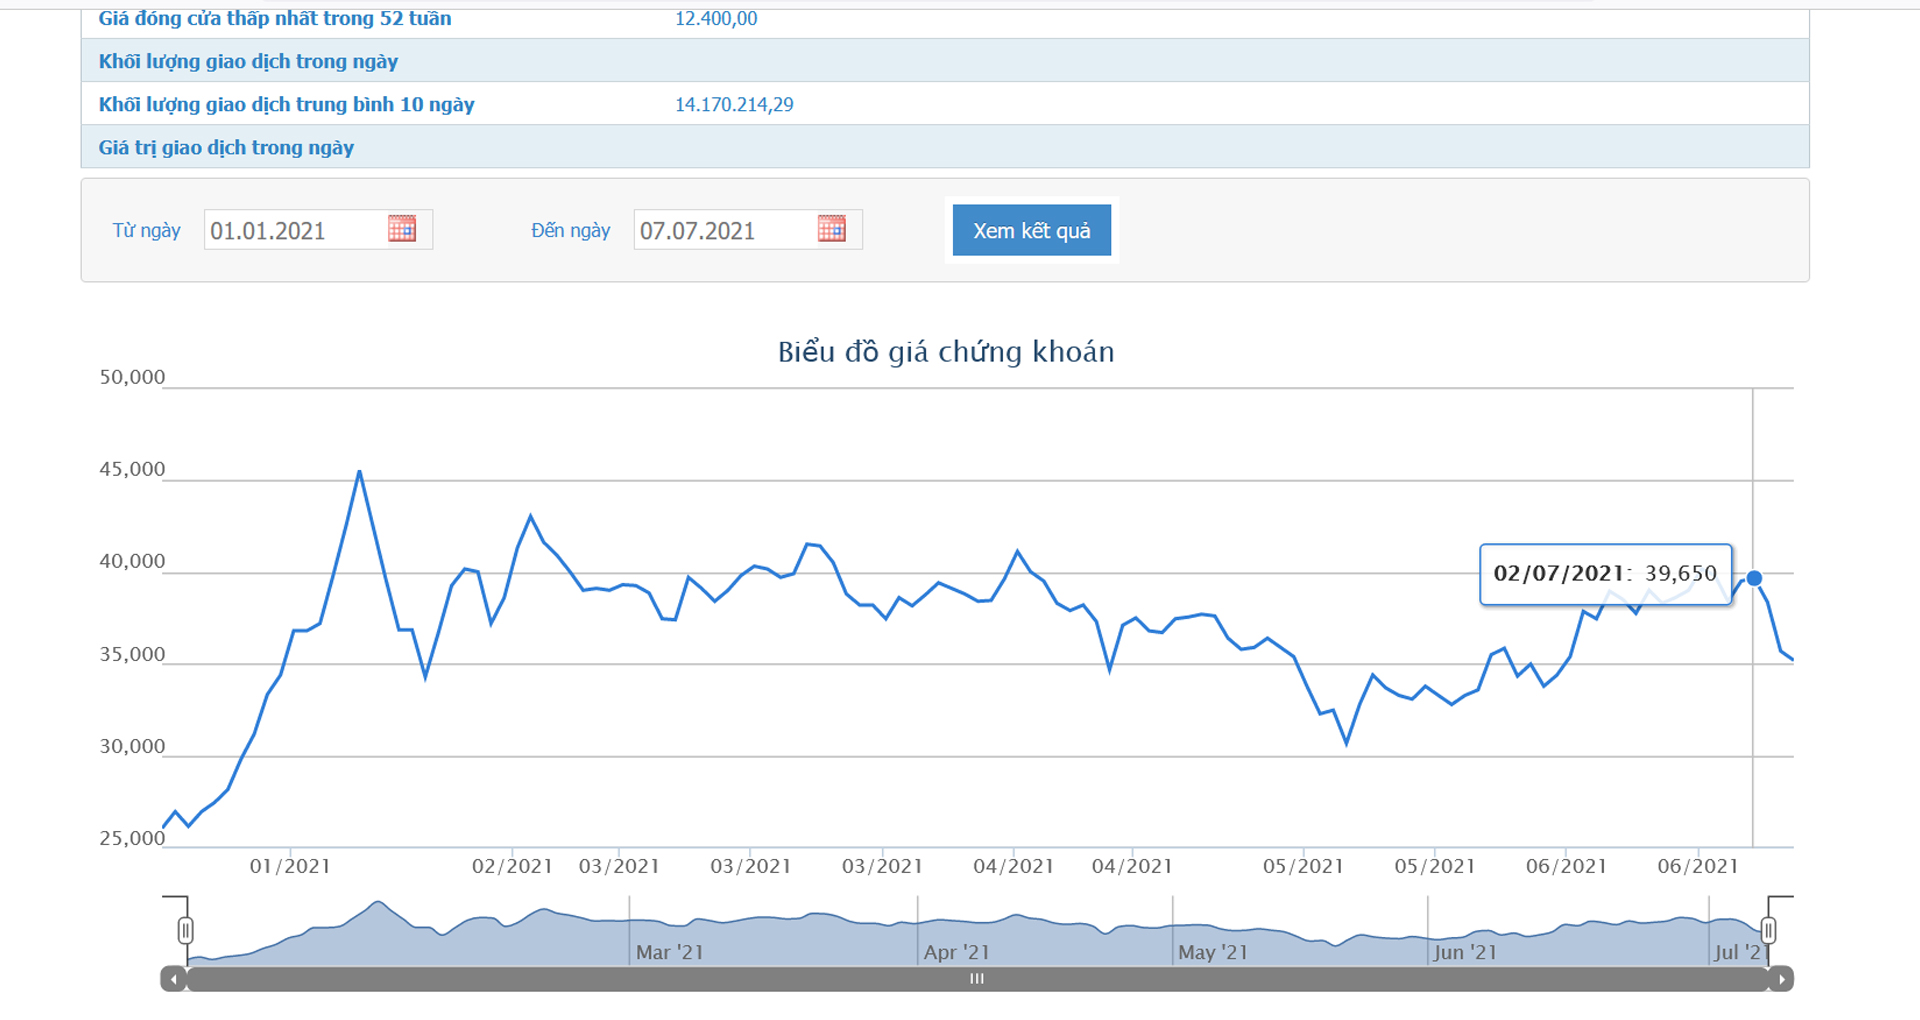Viewport: 1920px width, 1020px height.
Task: Click the May '21 area in navigator
Action: pos(1212,952)
